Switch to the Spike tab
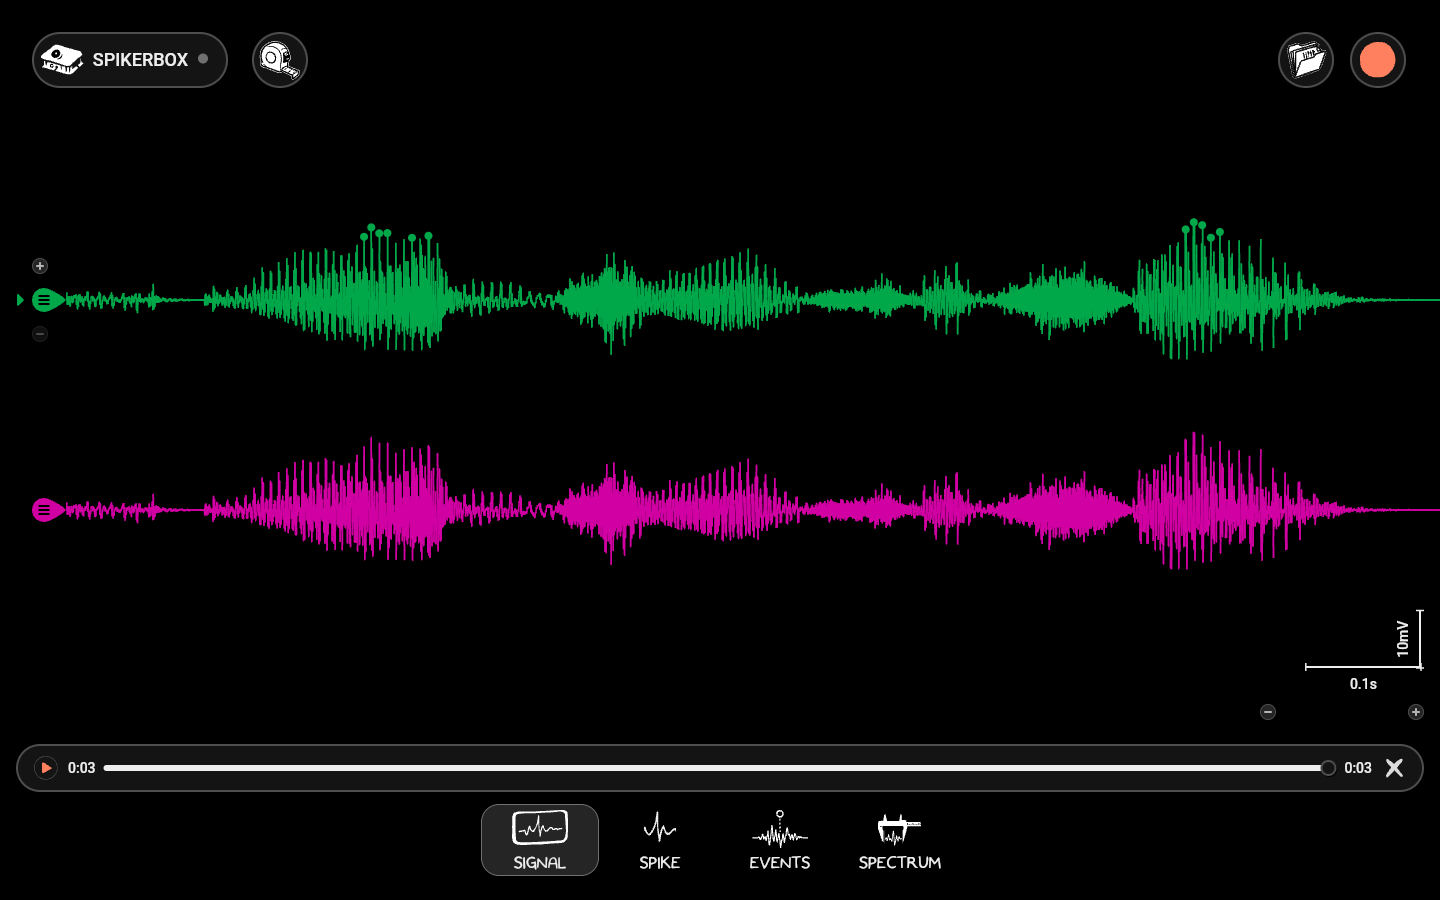This screenshot has width=1440, height=900. tap(660, 840)
